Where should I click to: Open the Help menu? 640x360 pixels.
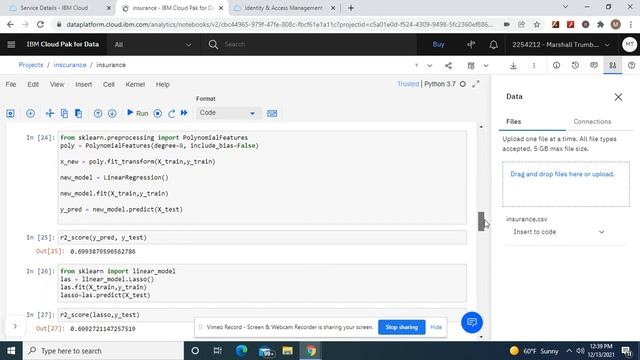162,84
